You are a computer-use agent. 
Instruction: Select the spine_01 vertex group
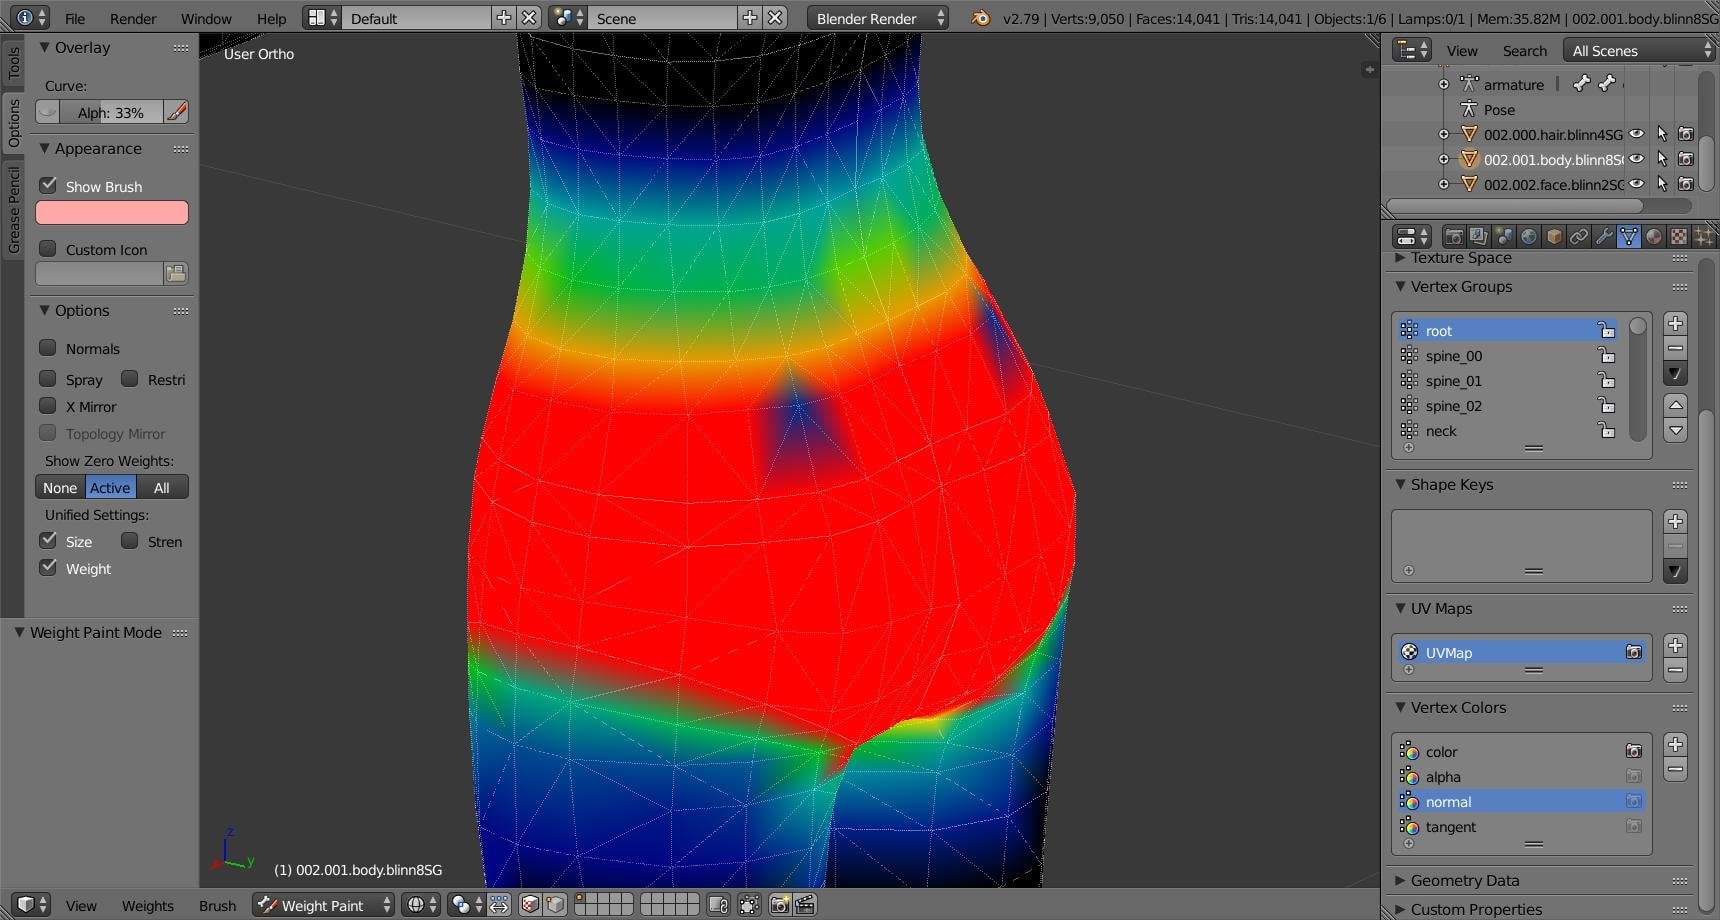pyautogui.click(x=1508, y=381)
